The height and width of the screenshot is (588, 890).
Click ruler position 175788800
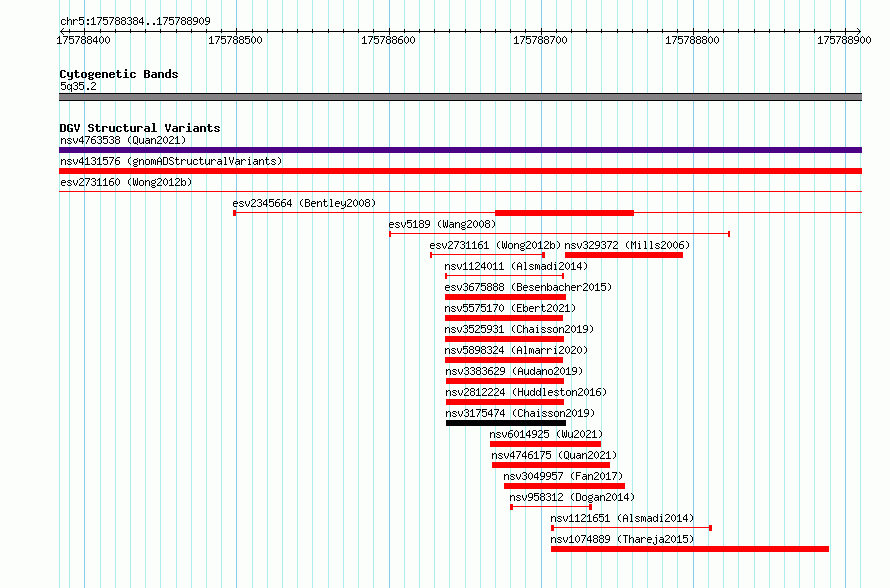pyautogui.click(x=692, y=40)
